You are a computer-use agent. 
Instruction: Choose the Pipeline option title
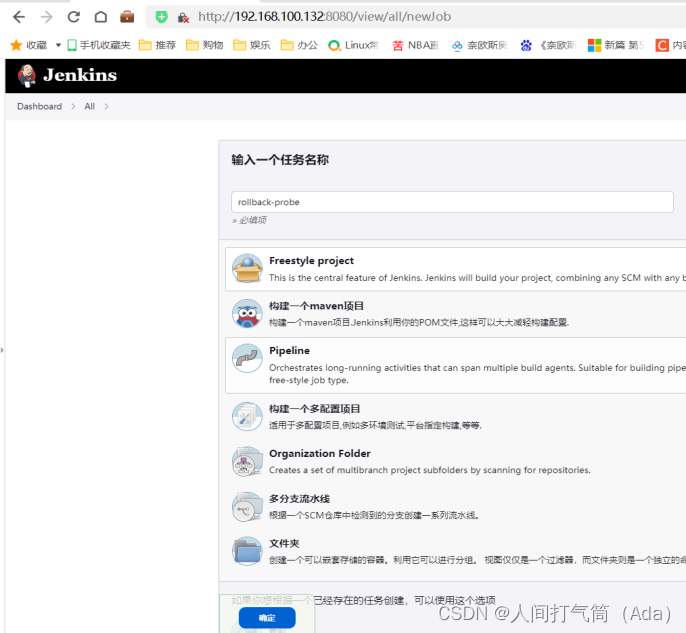click(x=290, y=350)
